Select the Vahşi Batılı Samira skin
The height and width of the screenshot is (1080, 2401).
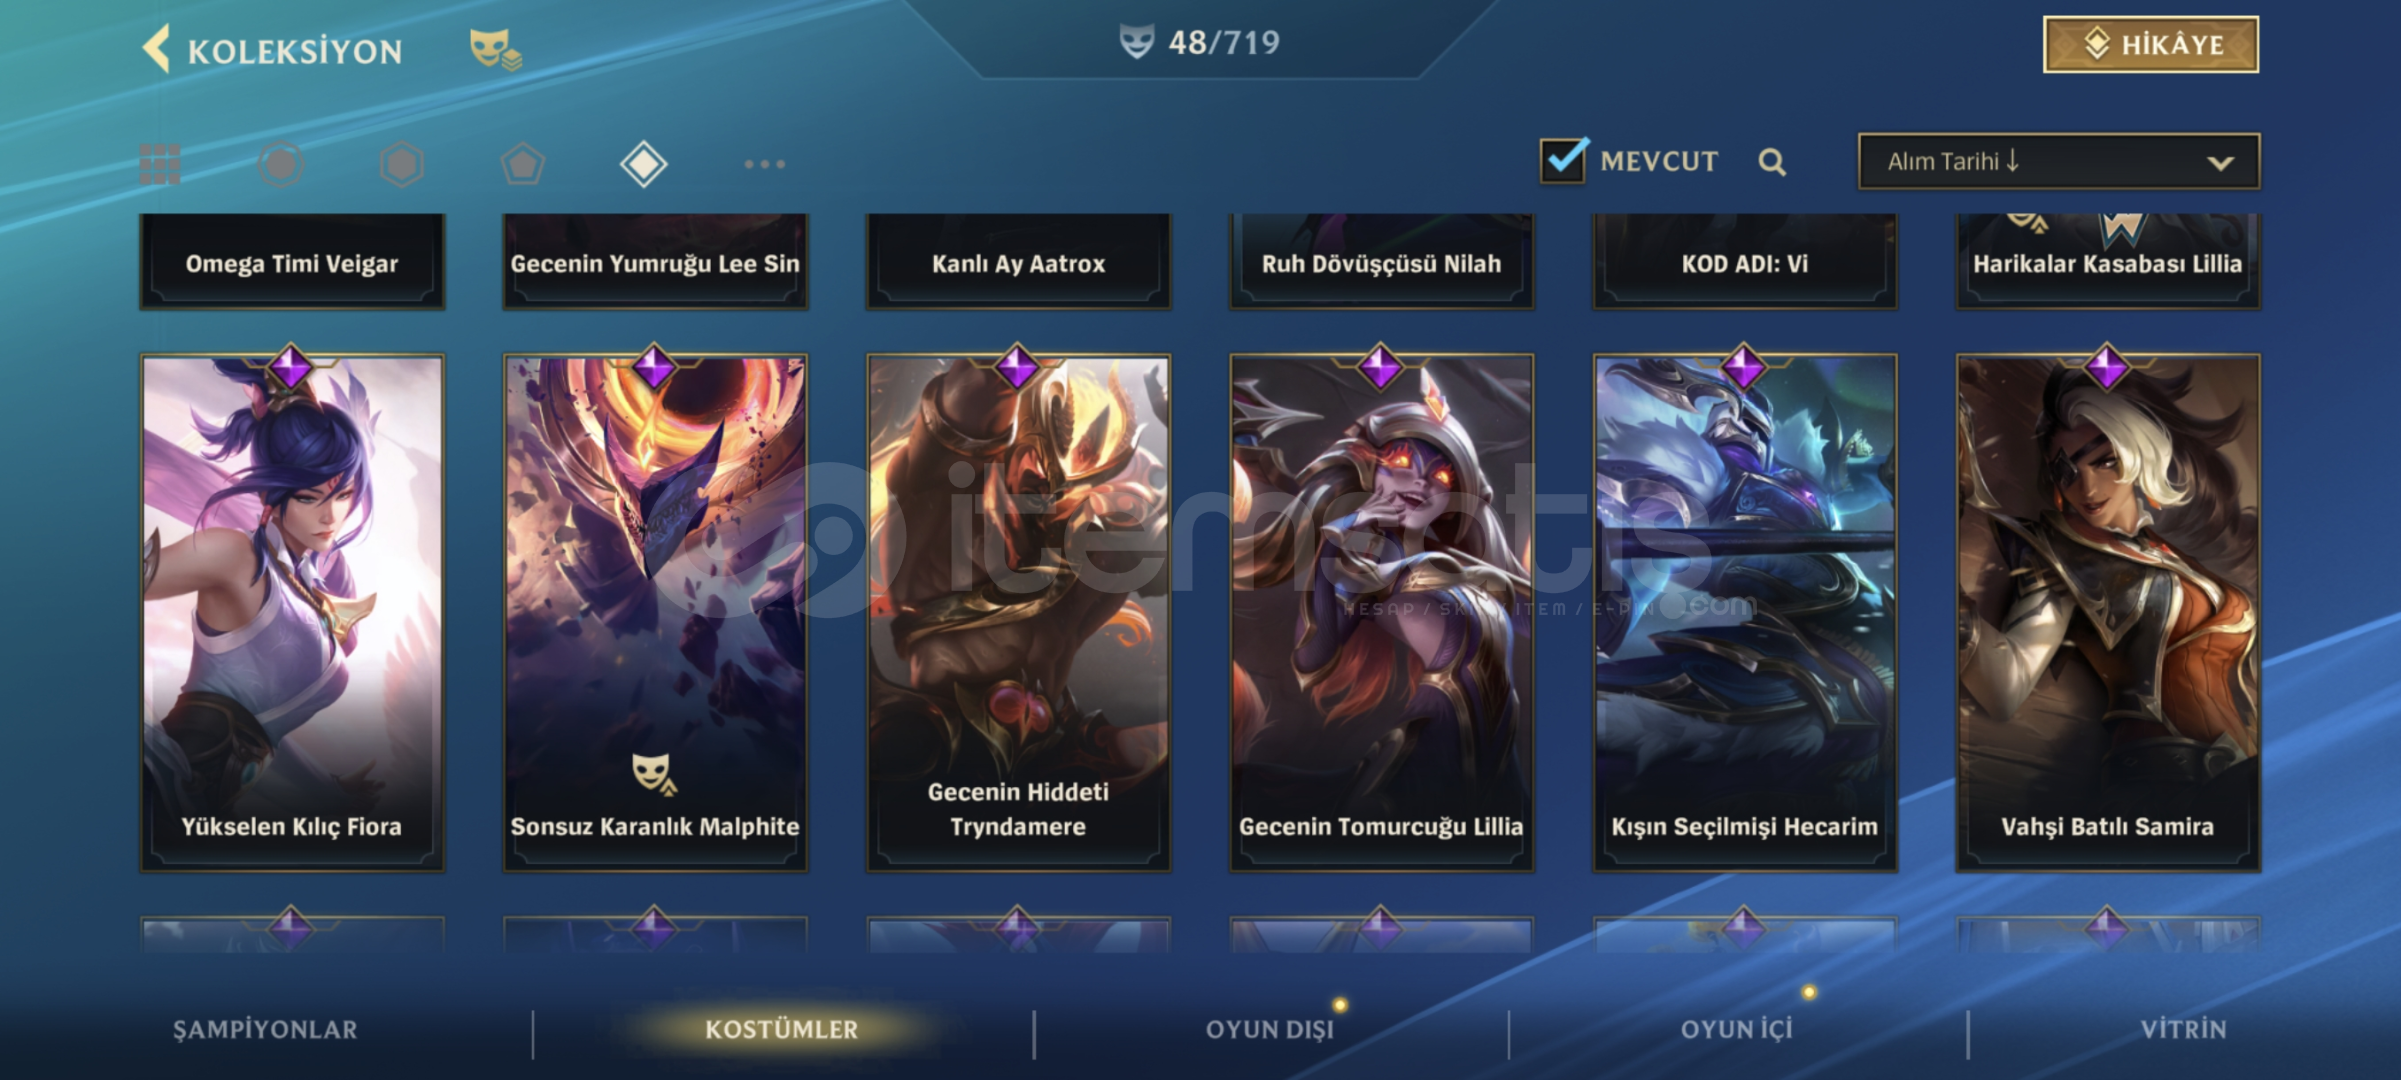click(x=2108, y=613)
